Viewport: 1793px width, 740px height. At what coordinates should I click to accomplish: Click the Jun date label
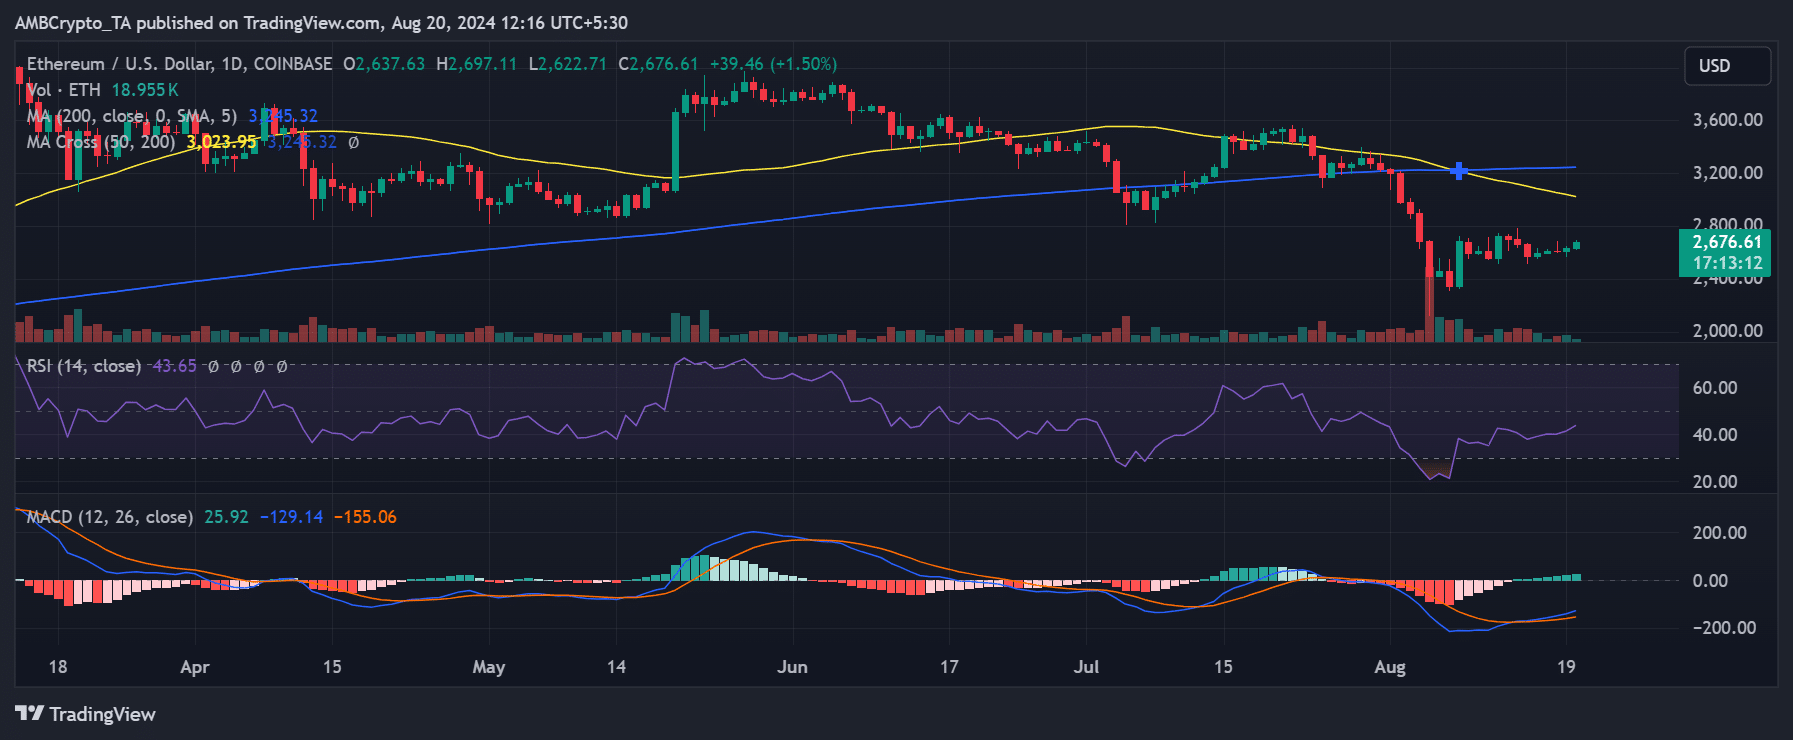pyautogui.click(x=792, y=667)
